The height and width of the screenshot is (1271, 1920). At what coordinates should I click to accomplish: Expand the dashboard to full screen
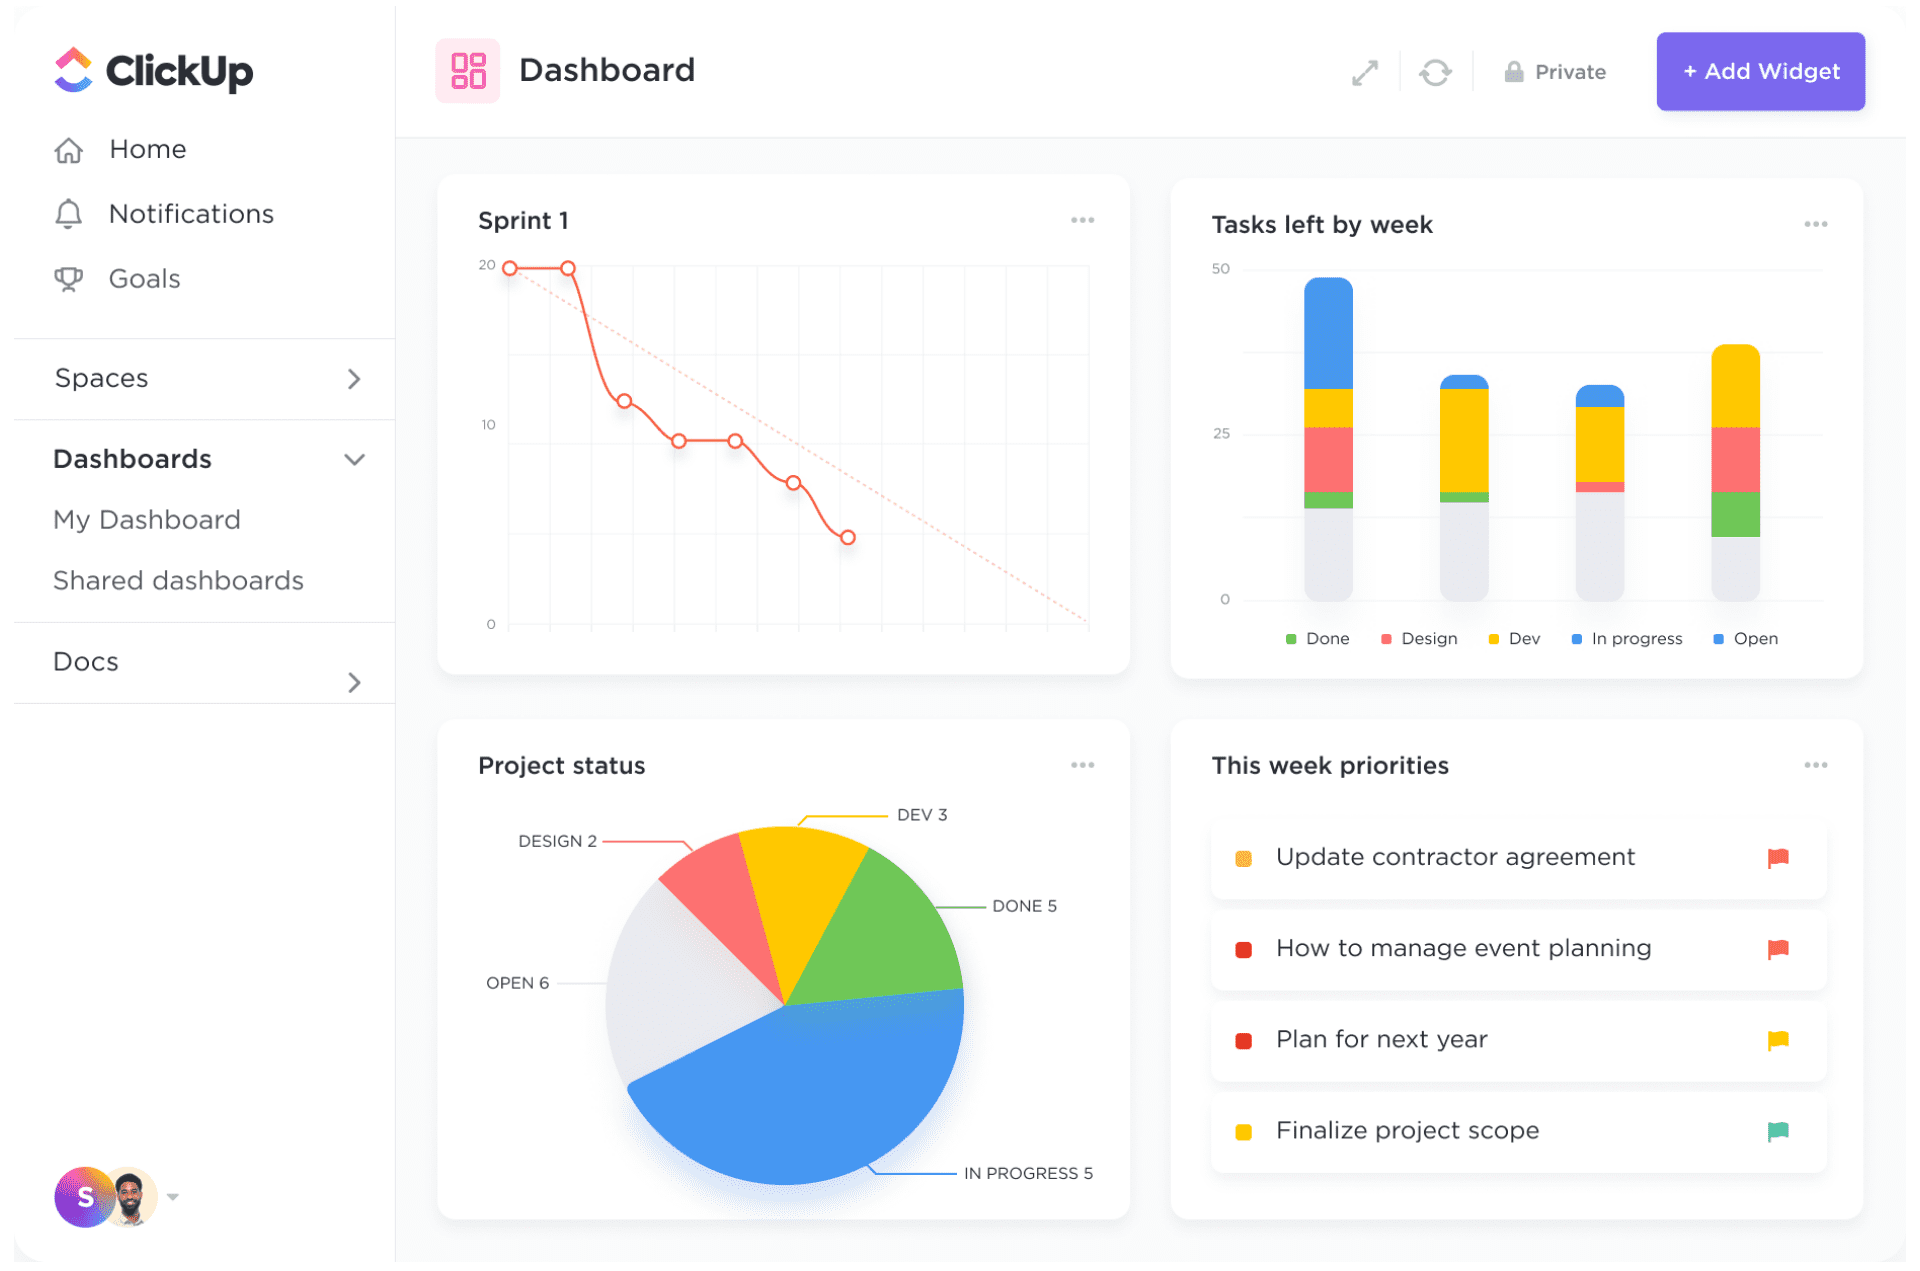(x=1364, y=71)
